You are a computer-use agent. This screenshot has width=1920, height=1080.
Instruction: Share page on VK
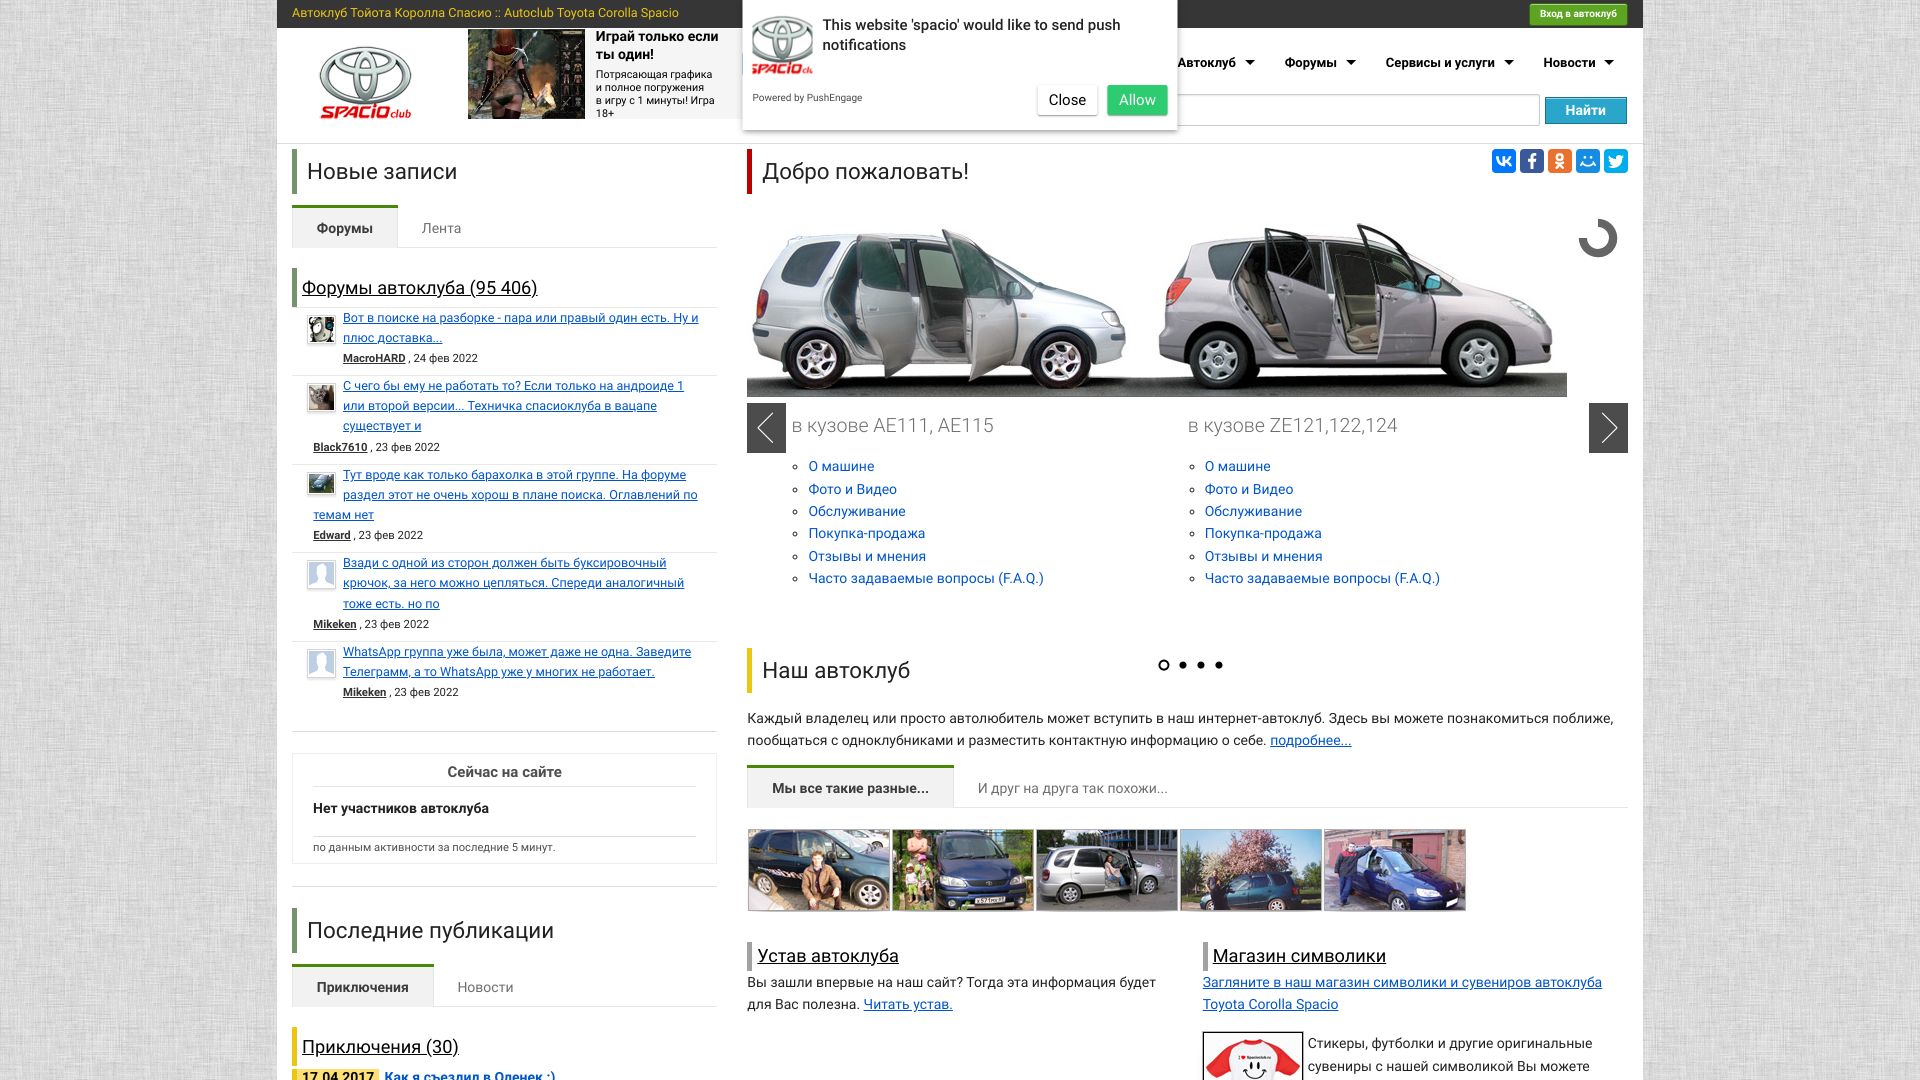pos(1504,161)
